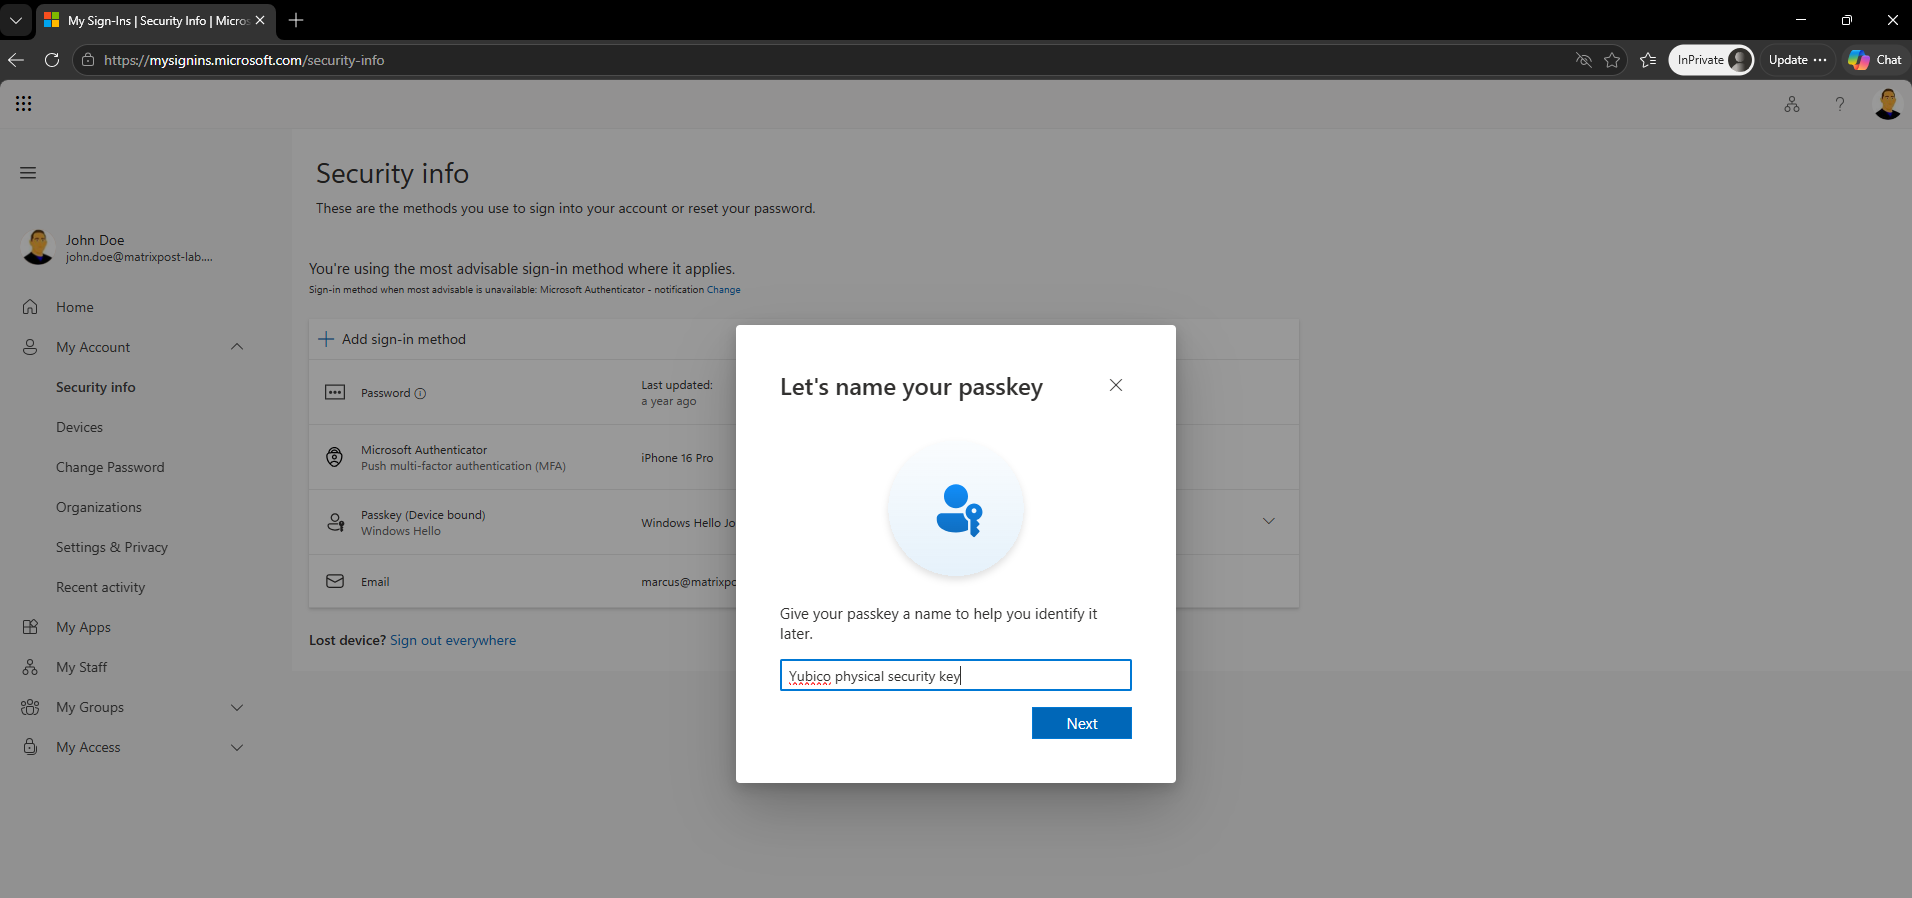The width and height of the screenshot is (1912, 898).
Task: Collapse the My Account section
Action: (x=237, y=347)
